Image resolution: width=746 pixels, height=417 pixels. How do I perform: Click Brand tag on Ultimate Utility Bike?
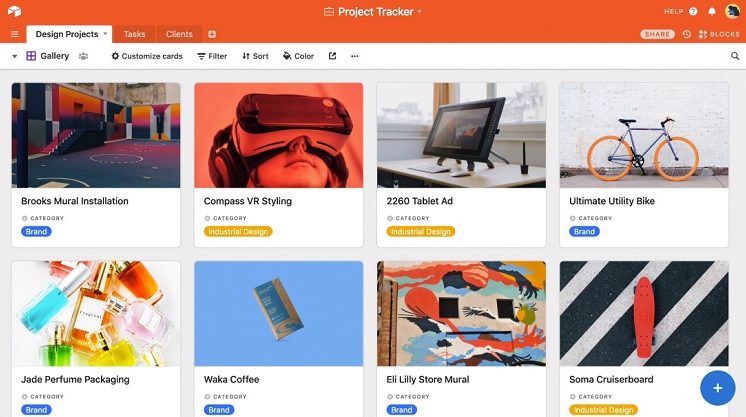(x=584, y=231)
